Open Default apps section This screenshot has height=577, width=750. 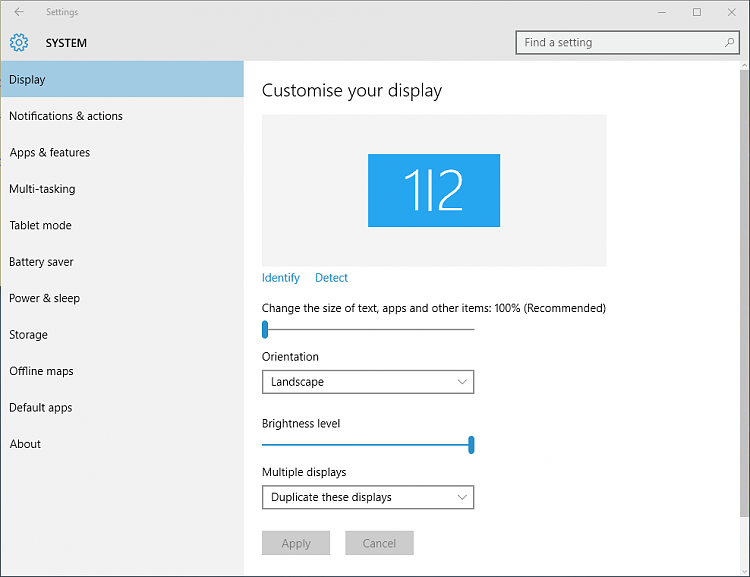coord(41,408)
